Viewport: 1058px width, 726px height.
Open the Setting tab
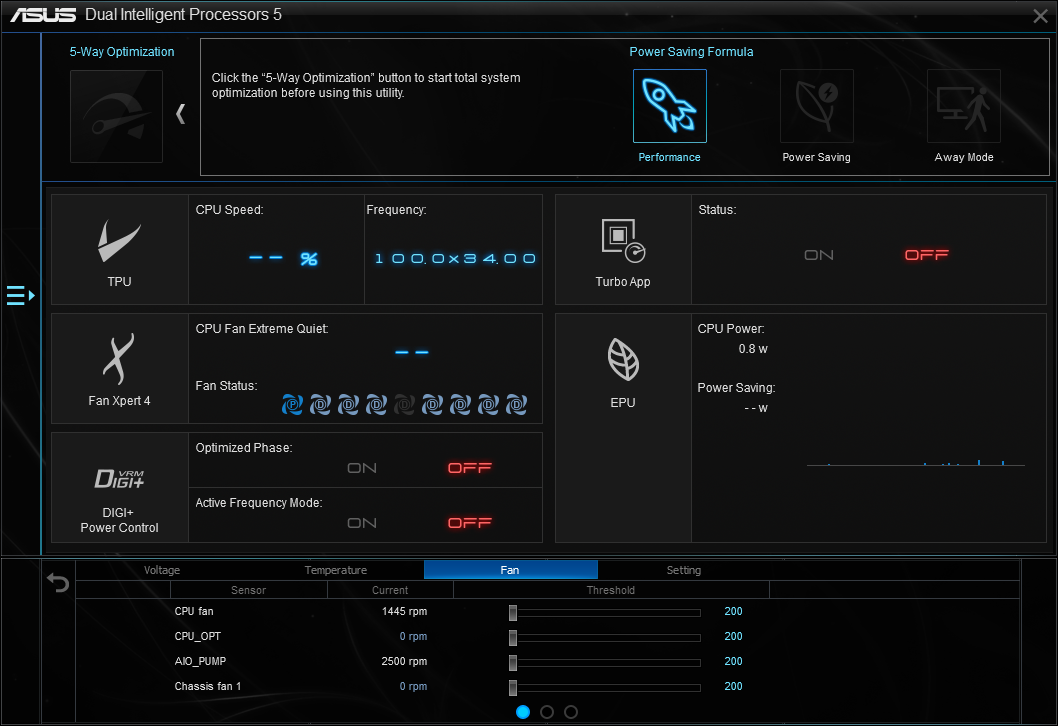pos(684,570)
